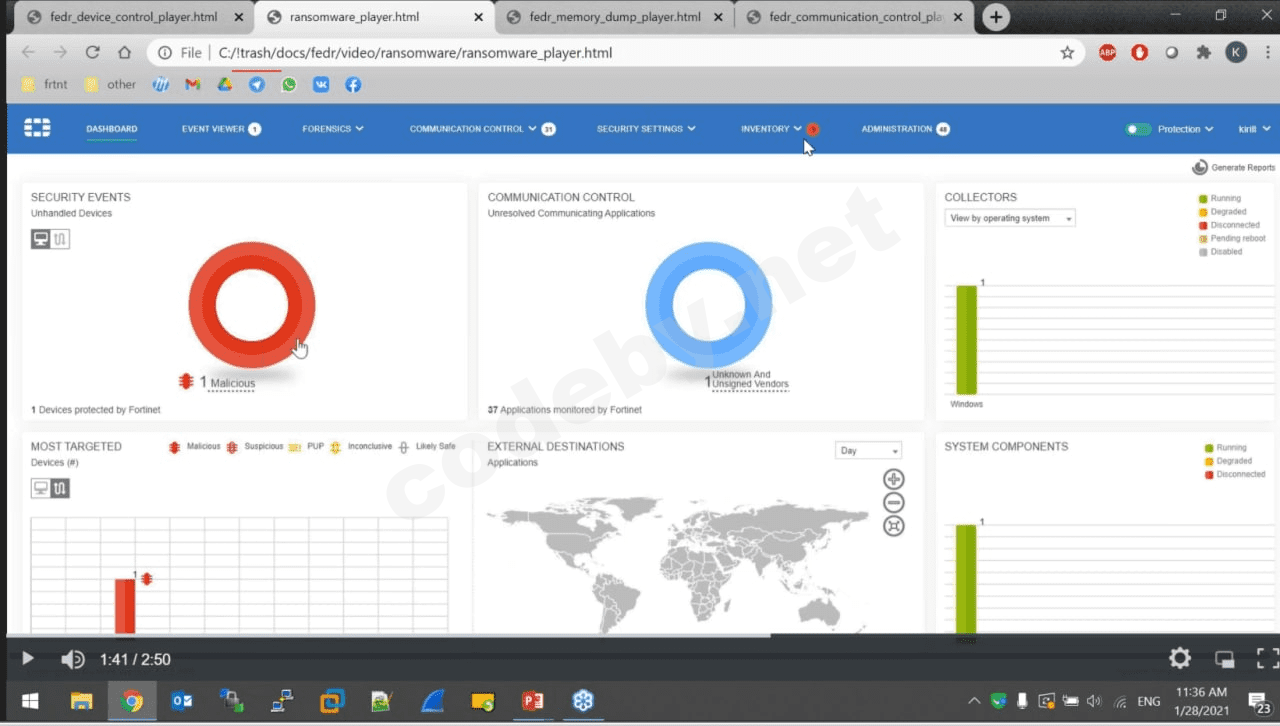
Task: Click the Malicious label under the red donut
Action: (x=232, y=383)
